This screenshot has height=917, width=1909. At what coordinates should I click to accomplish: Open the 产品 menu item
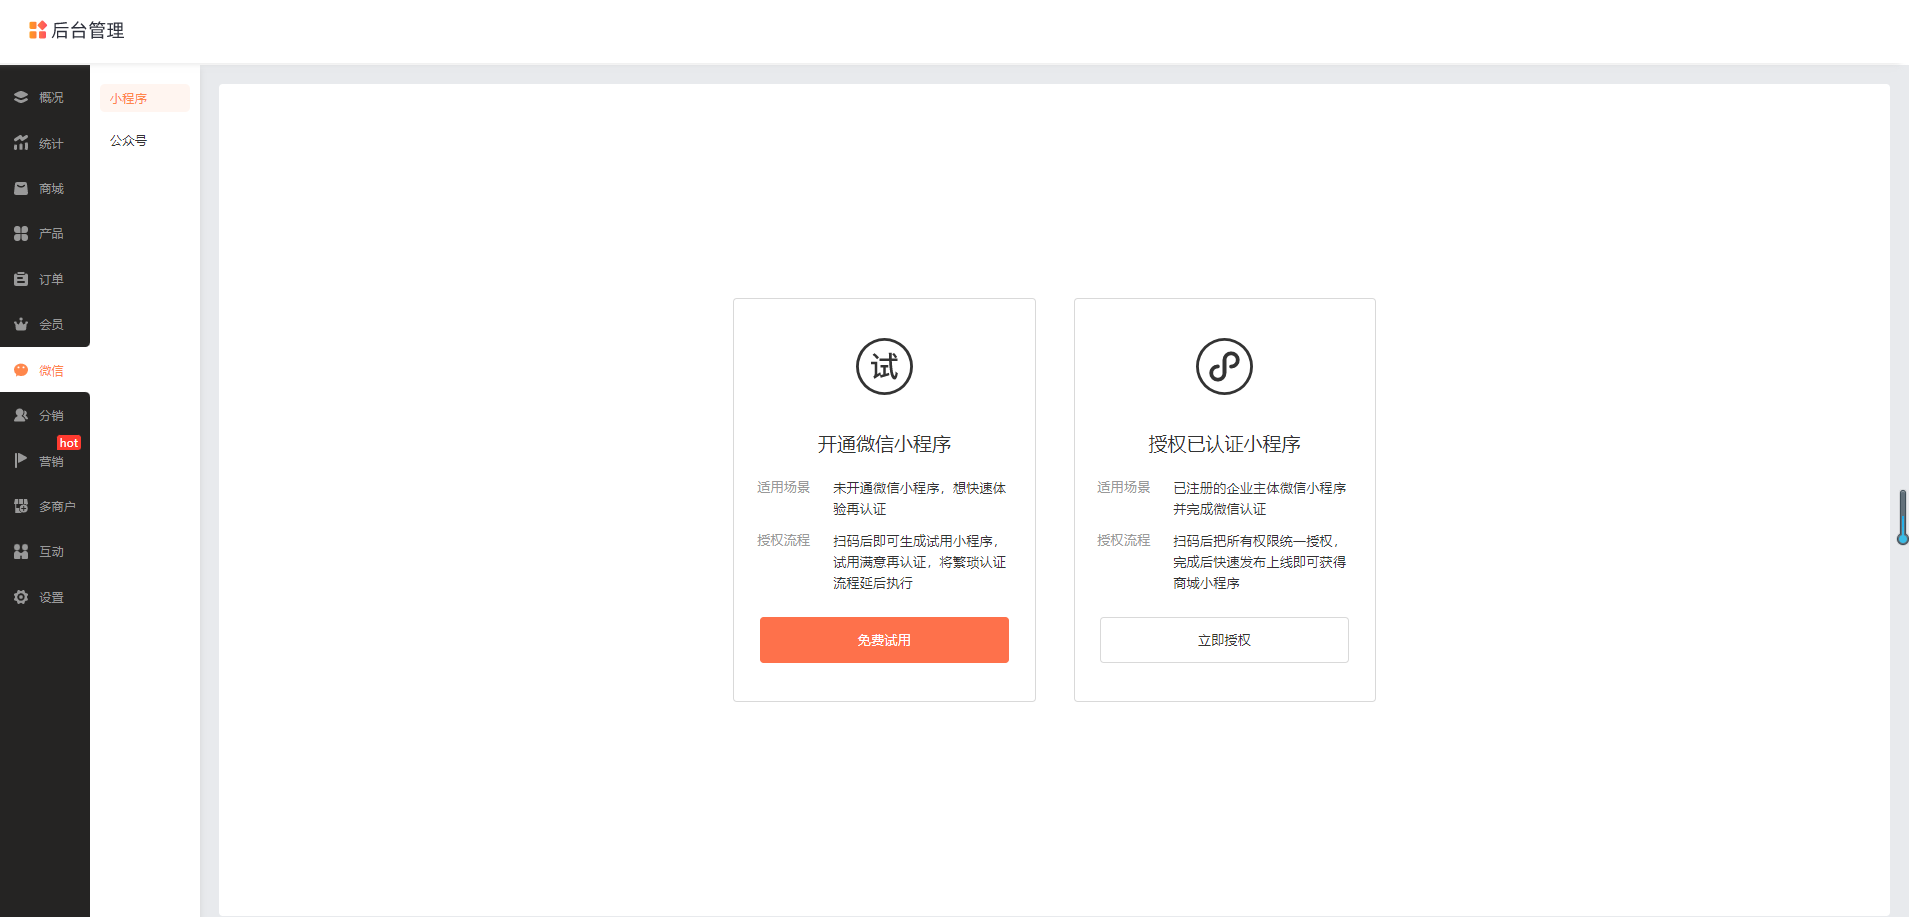coord(45,233)
